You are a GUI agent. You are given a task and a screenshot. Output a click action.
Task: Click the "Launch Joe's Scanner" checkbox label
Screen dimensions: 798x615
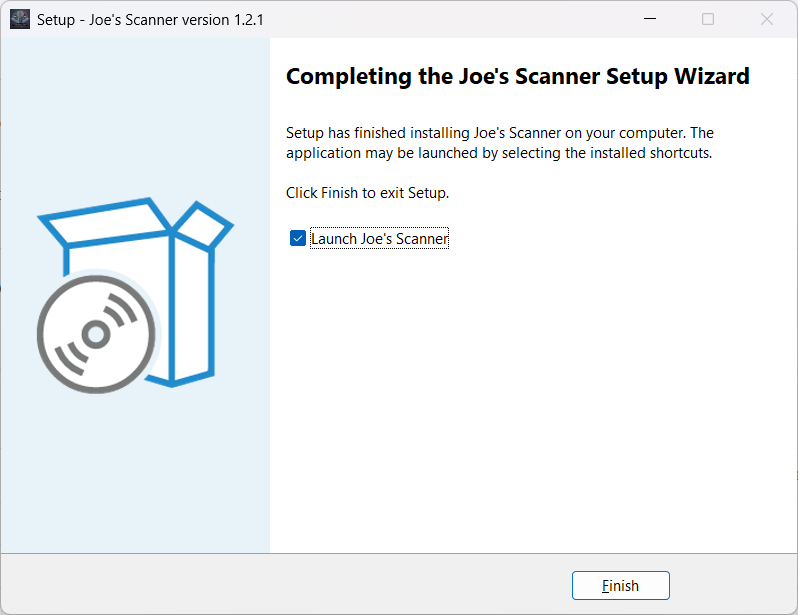pyautogui.click(x=379, y=239)
